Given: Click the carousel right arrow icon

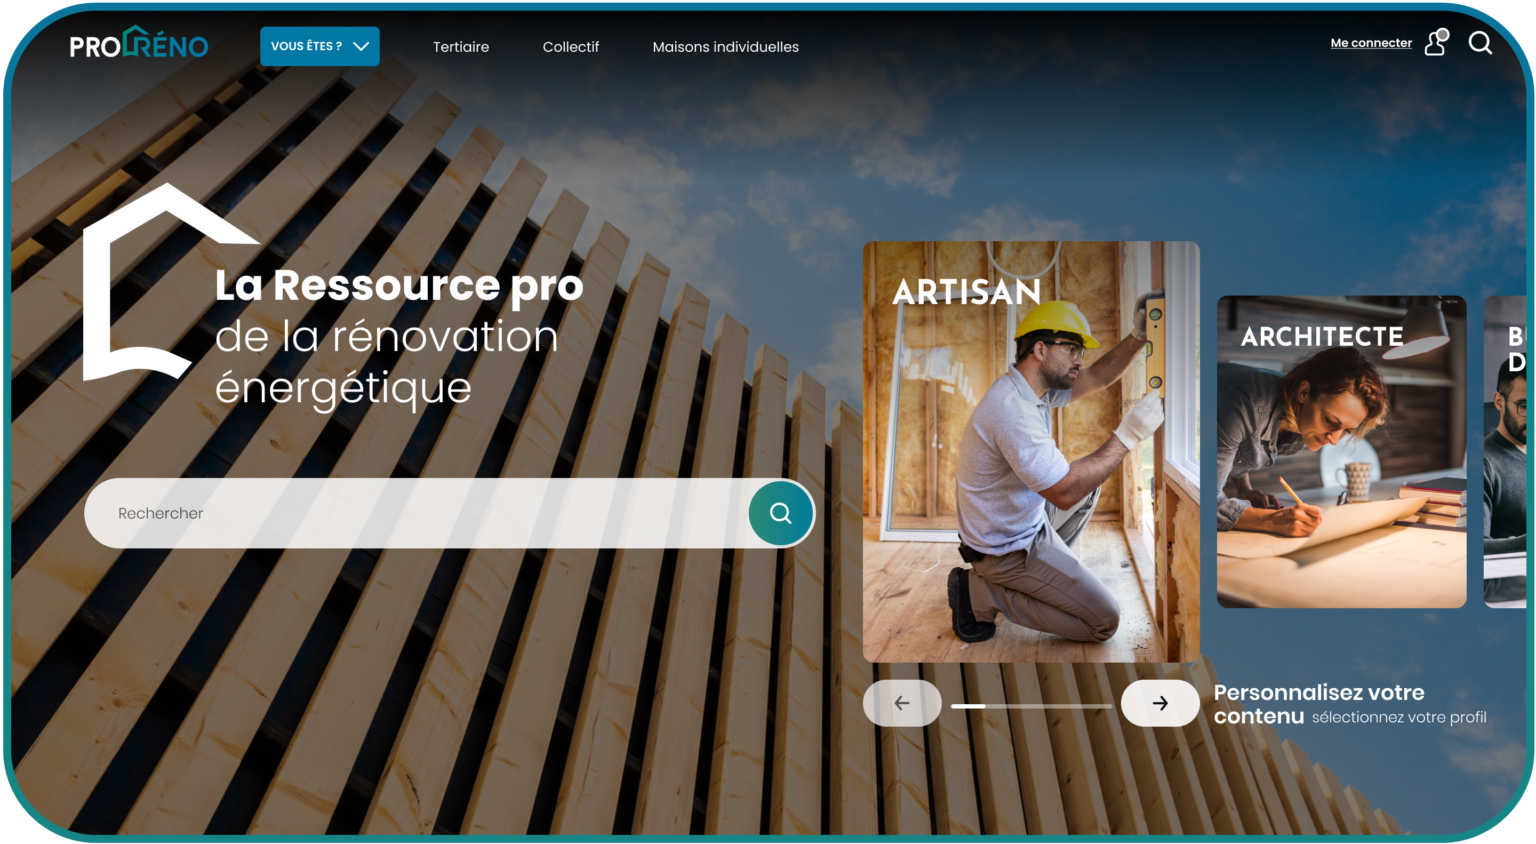Looking at the screenshot, I should point(1160,703).
